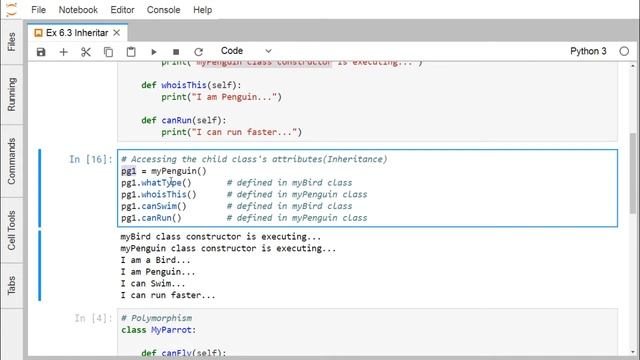Click the line pg1 = myPenguin()
The width and height of the screenshot is (640, 360).
[x=164, y=171]
